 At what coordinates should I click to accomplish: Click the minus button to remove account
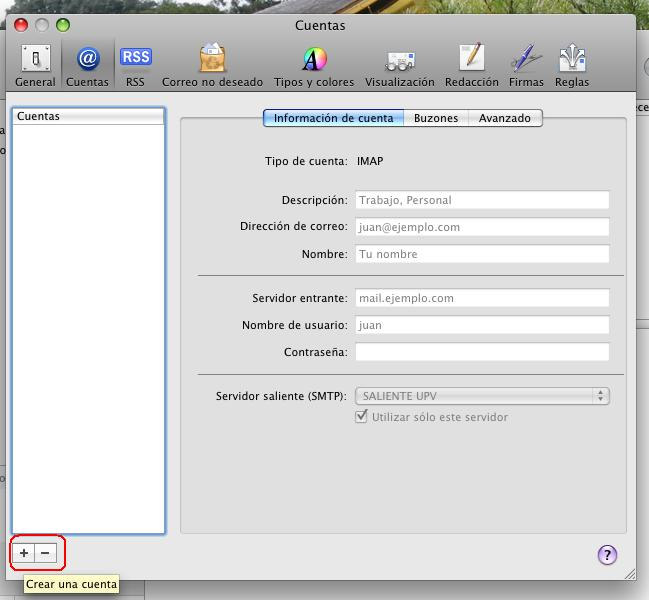click(45, 553)
